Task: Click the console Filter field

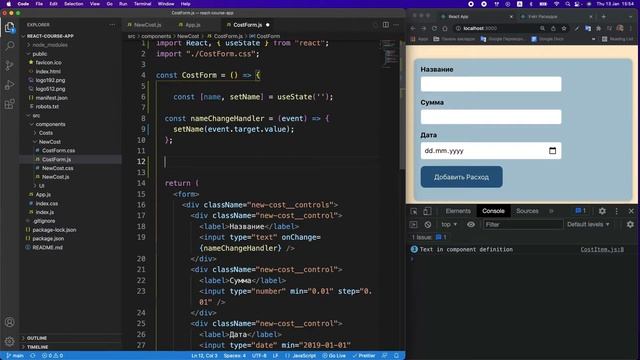Action: point(522,224)
